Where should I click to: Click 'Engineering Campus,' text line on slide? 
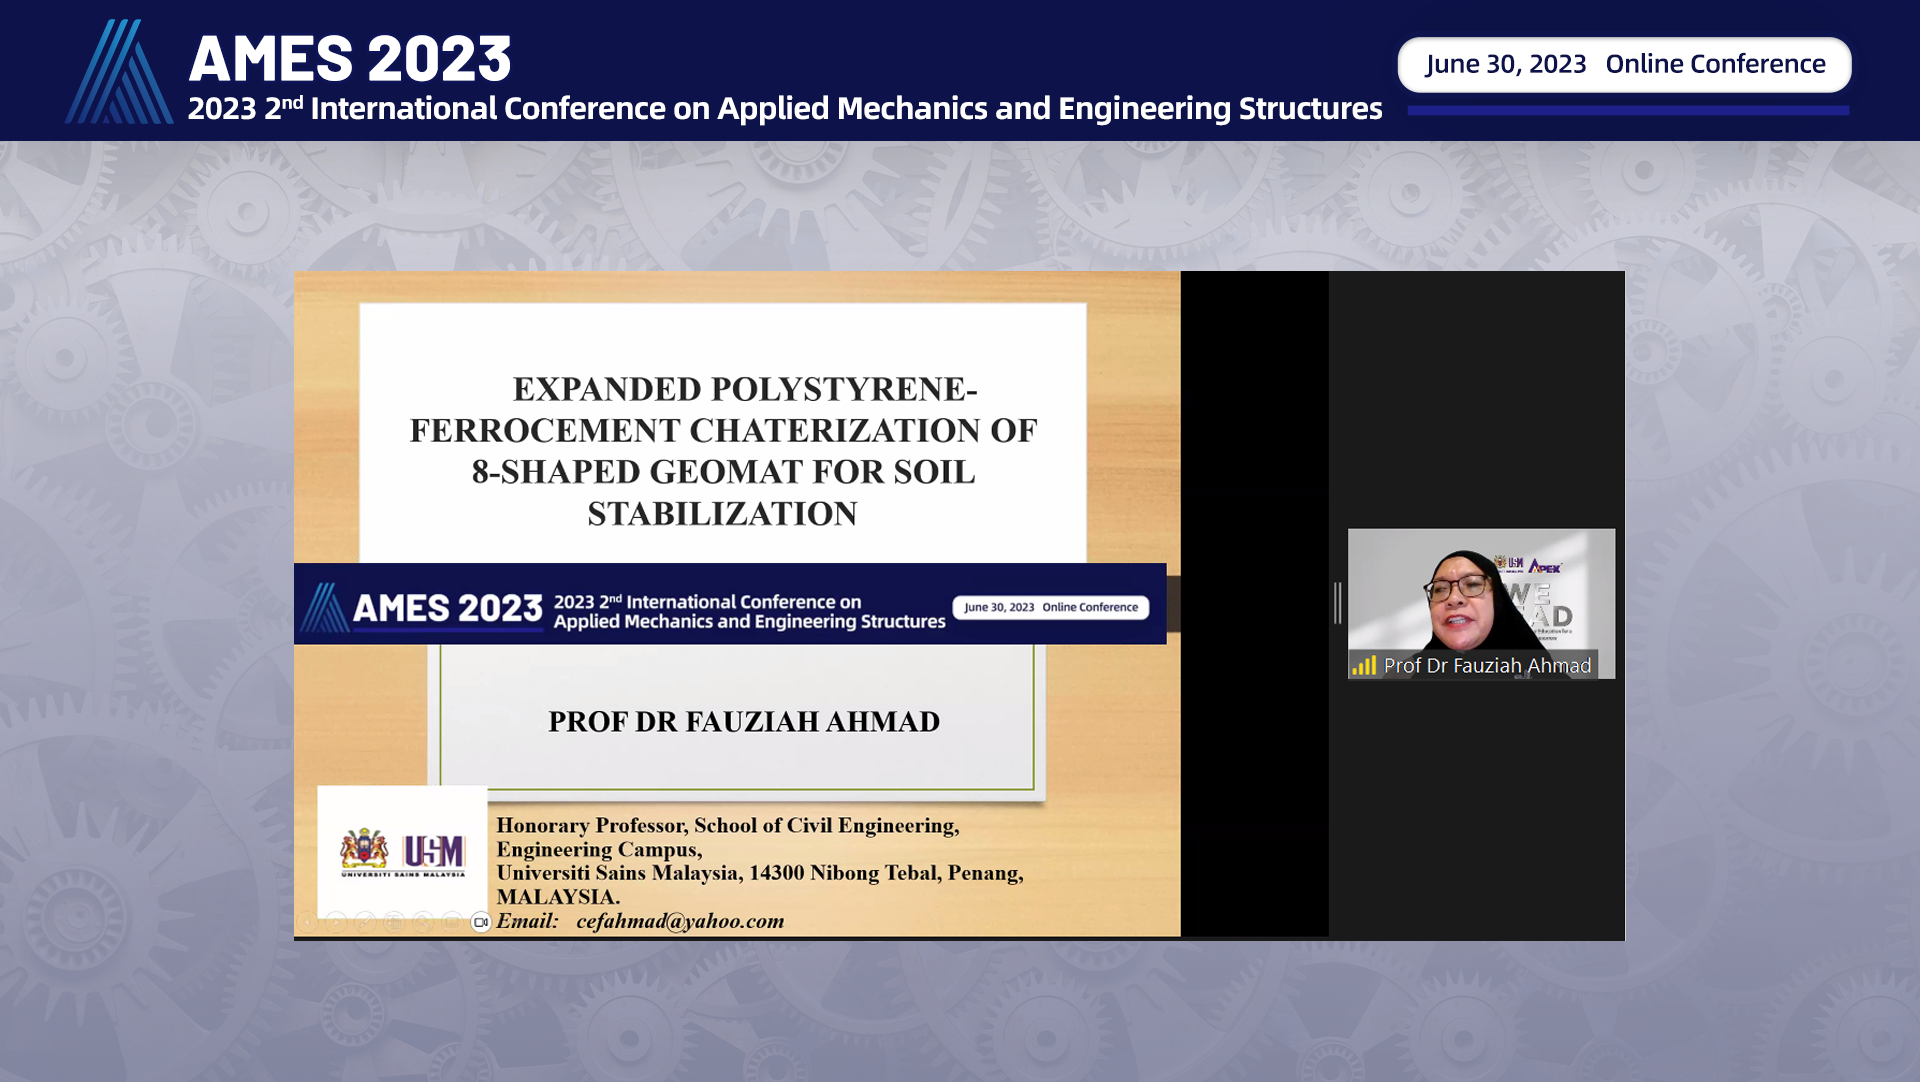pyautogui.click(x=599, y=849)
